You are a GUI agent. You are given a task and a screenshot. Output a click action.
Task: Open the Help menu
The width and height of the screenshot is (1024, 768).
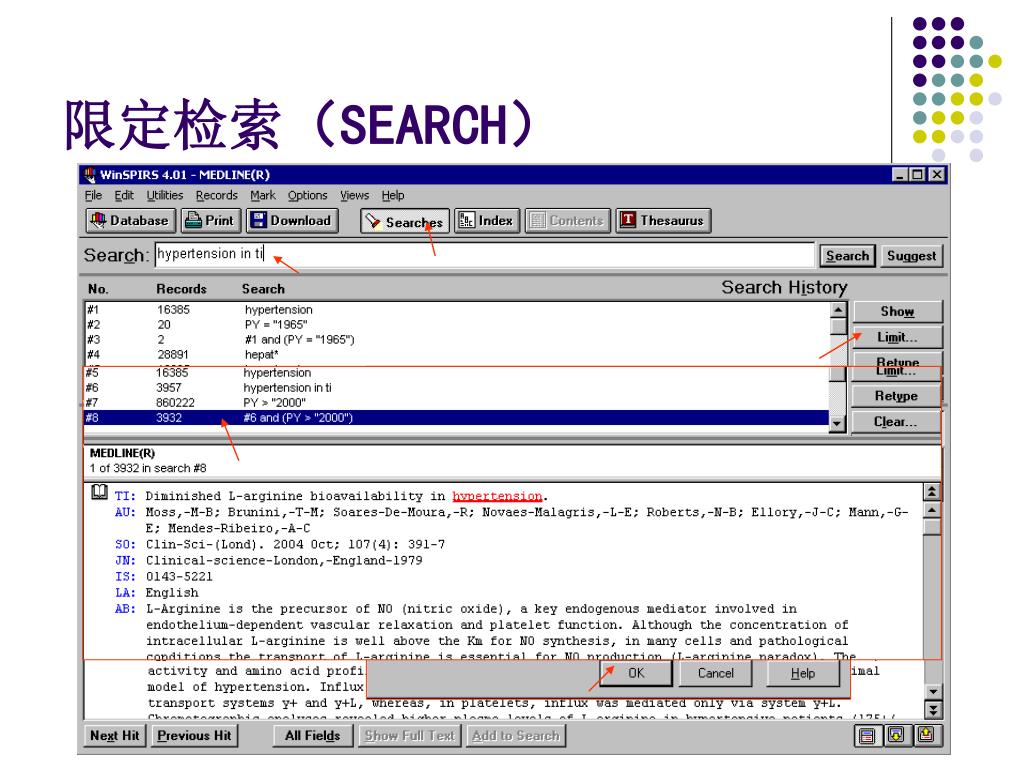point(393,195)
